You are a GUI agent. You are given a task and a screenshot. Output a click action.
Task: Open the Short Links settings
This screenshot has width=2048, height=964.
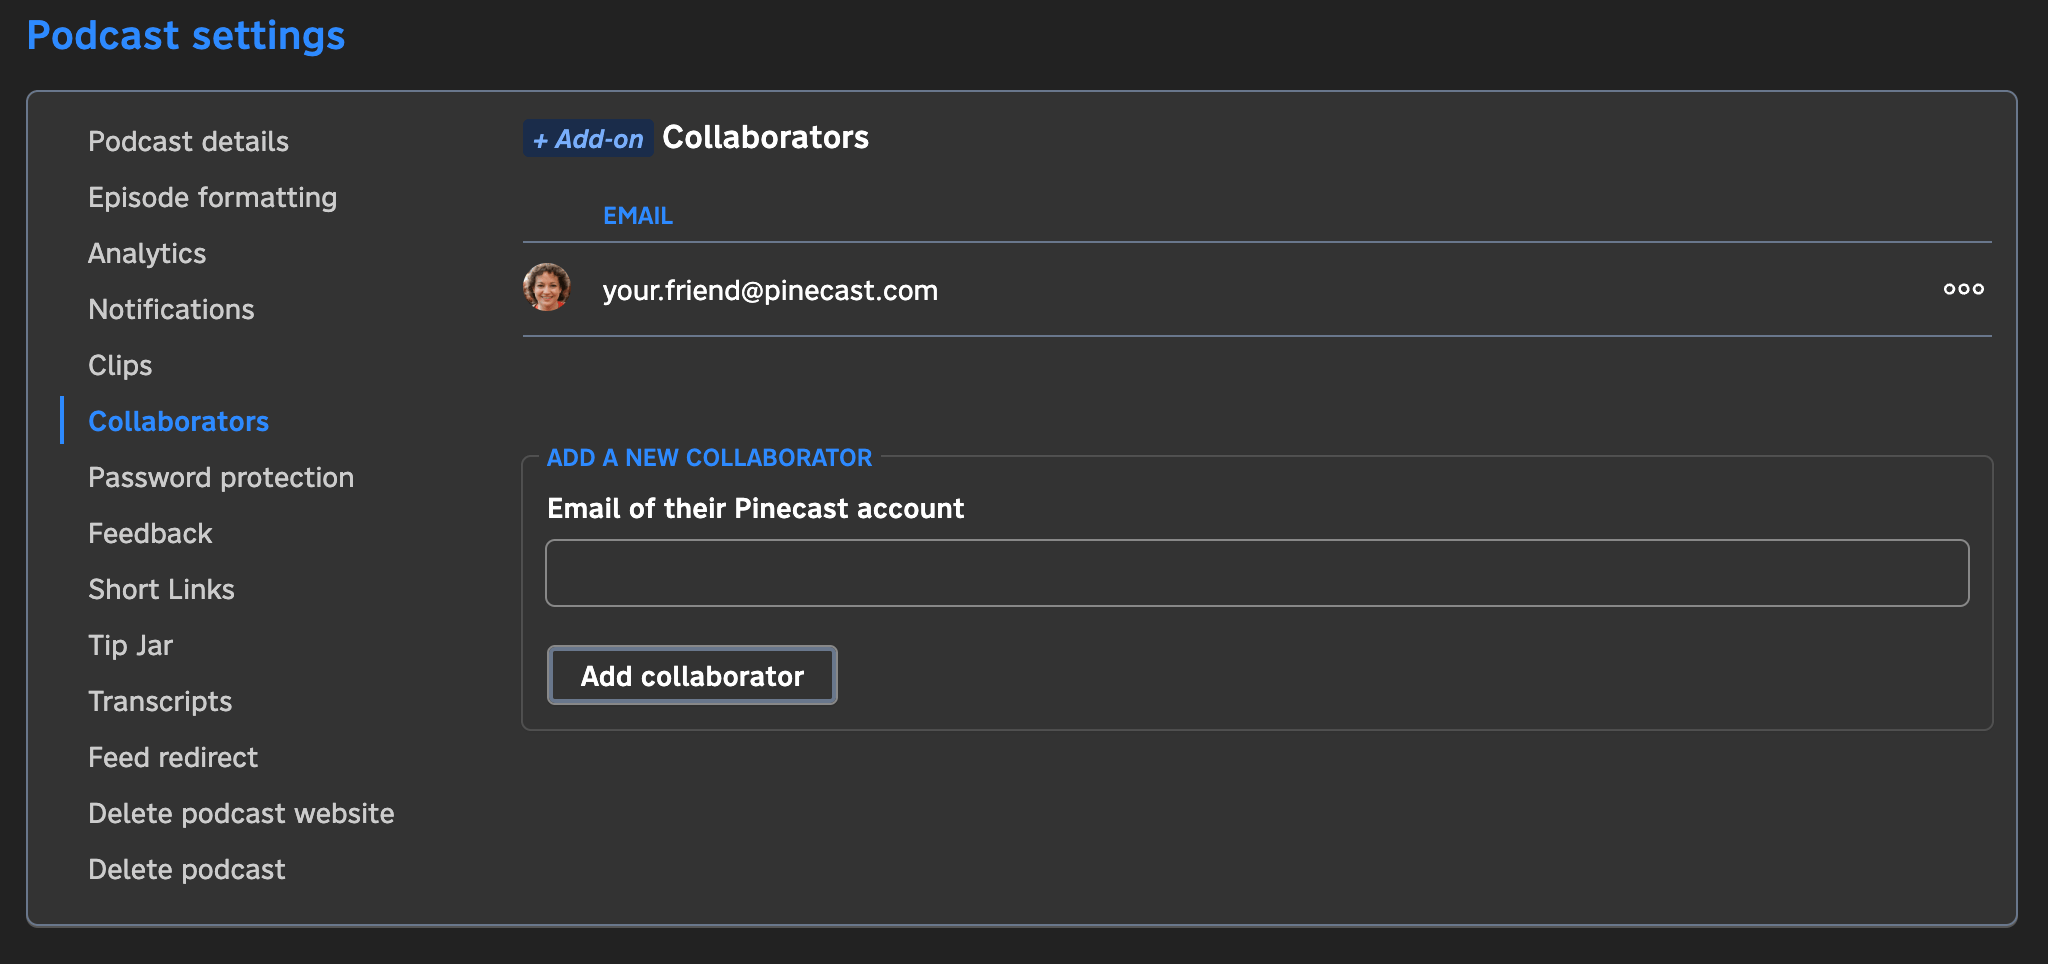click(x=161, y=589)
